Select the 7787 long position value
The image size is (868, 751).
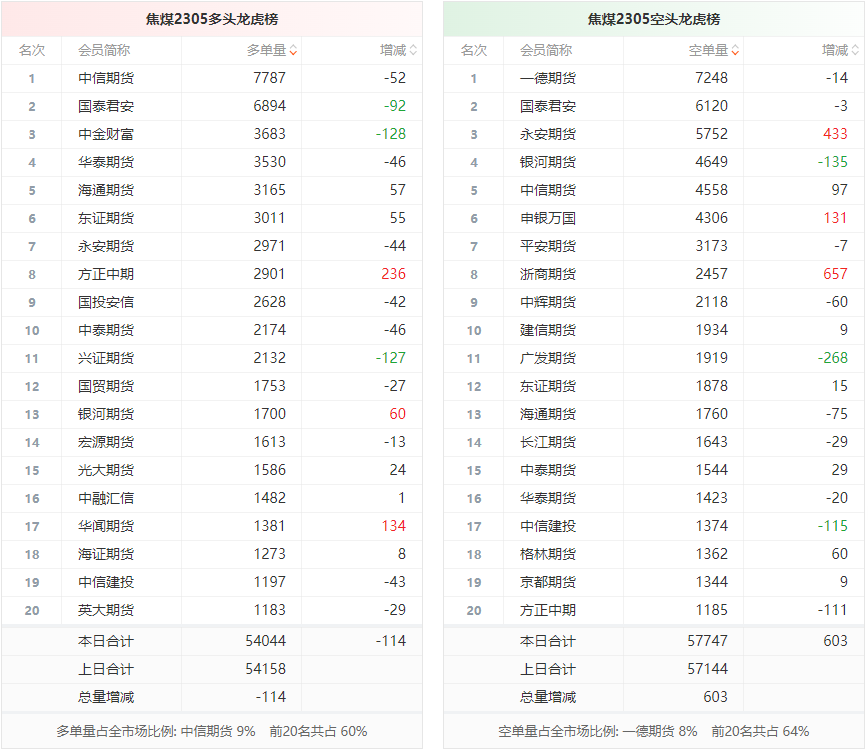click(x=269, y=78)
